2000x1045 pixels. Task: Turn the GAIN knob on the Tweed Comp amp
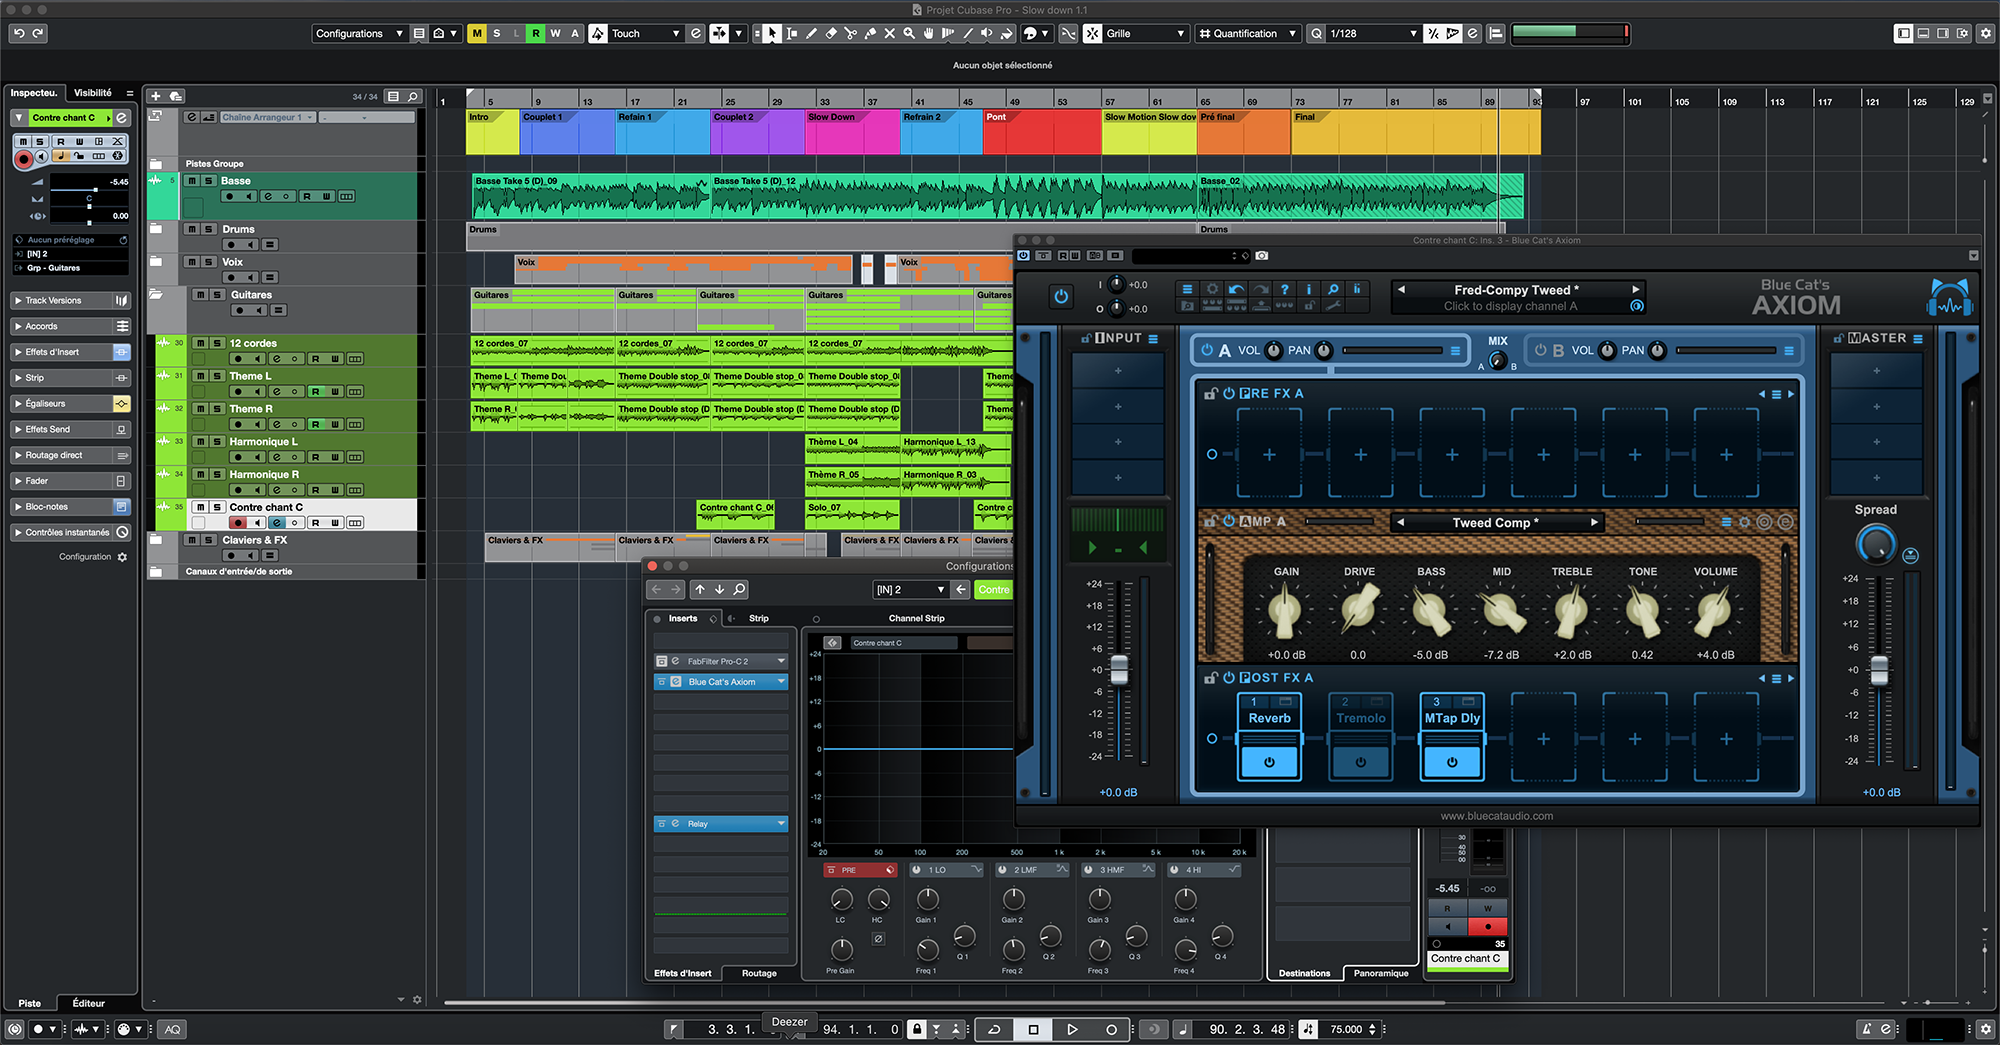[x=1284, y=610]
